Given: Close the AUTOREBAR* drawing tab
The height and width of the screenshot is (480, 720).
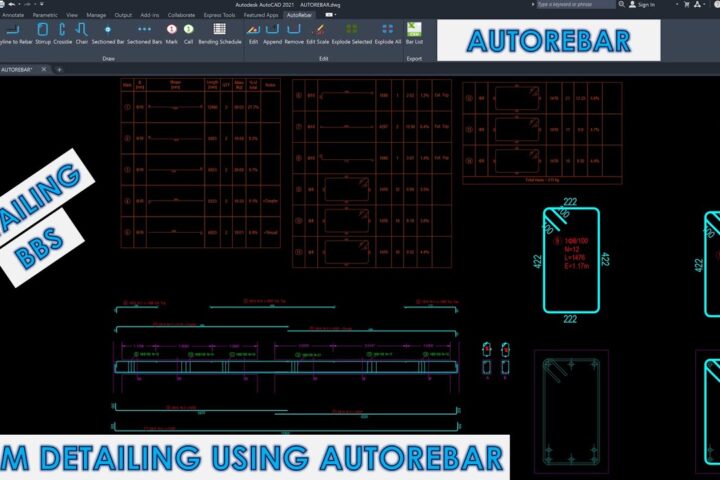Looking at the screenshot, I should (x=44, y=69).
